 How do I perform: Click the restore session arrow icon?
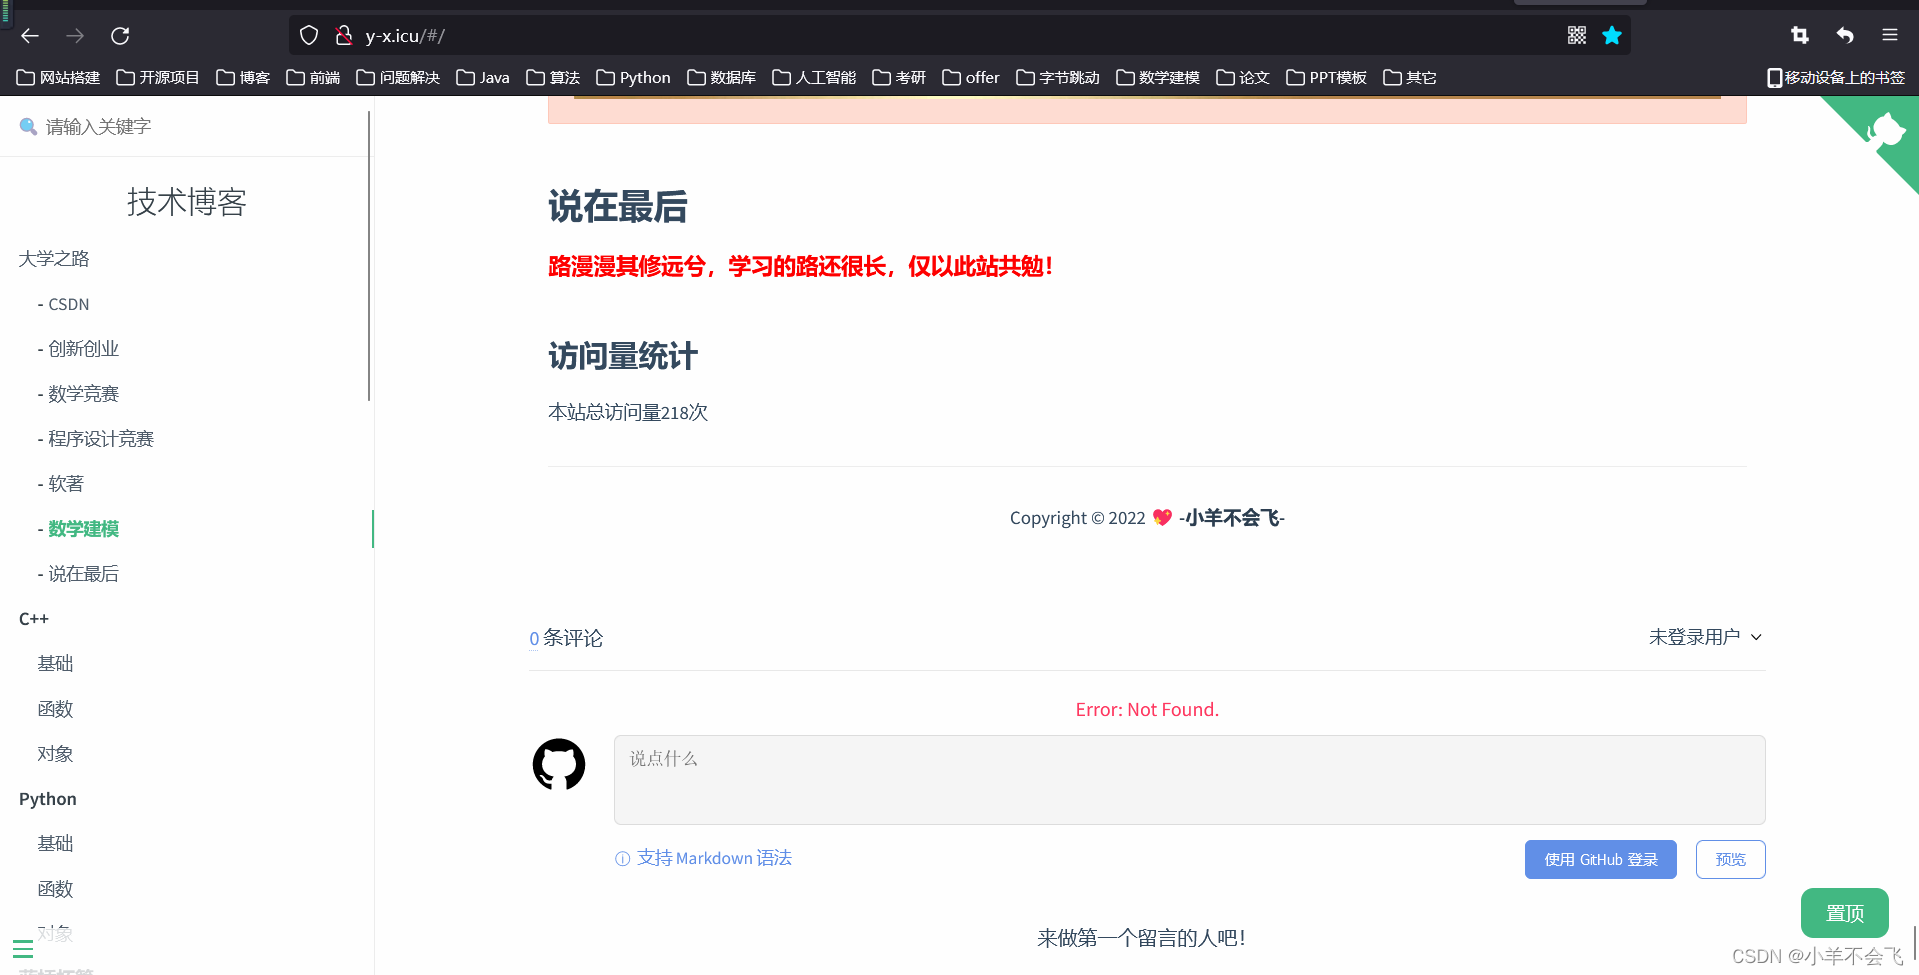click(x=1844, y=35)
